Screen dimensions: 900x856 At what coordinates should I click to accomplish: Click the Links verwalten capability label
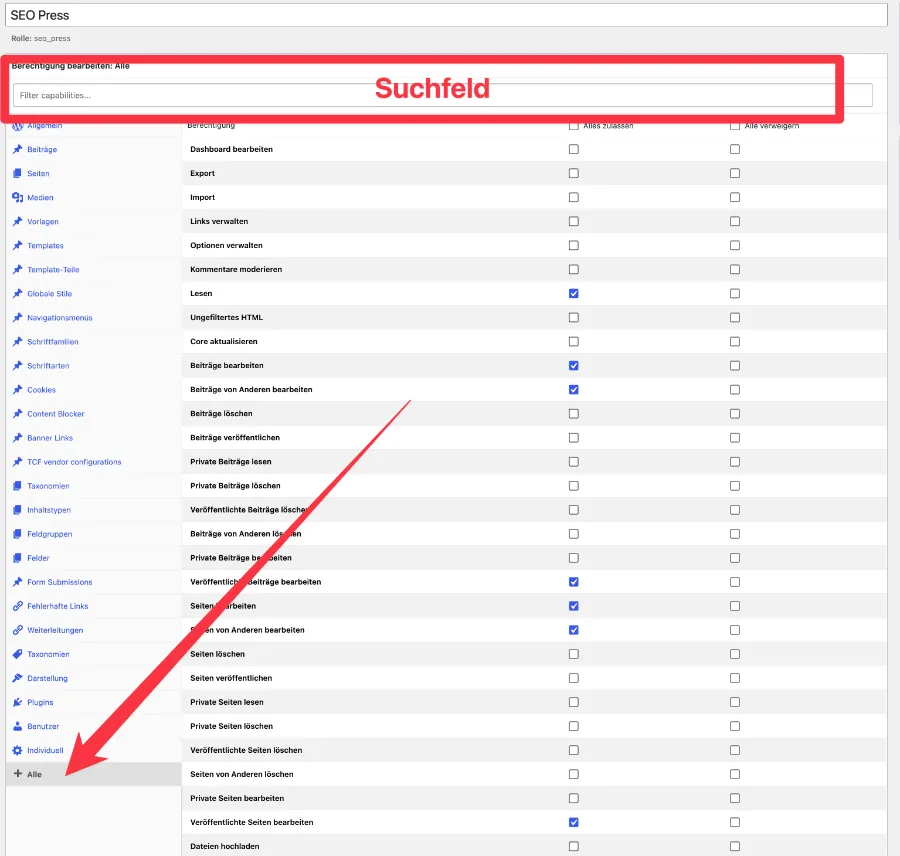(219, 222)
